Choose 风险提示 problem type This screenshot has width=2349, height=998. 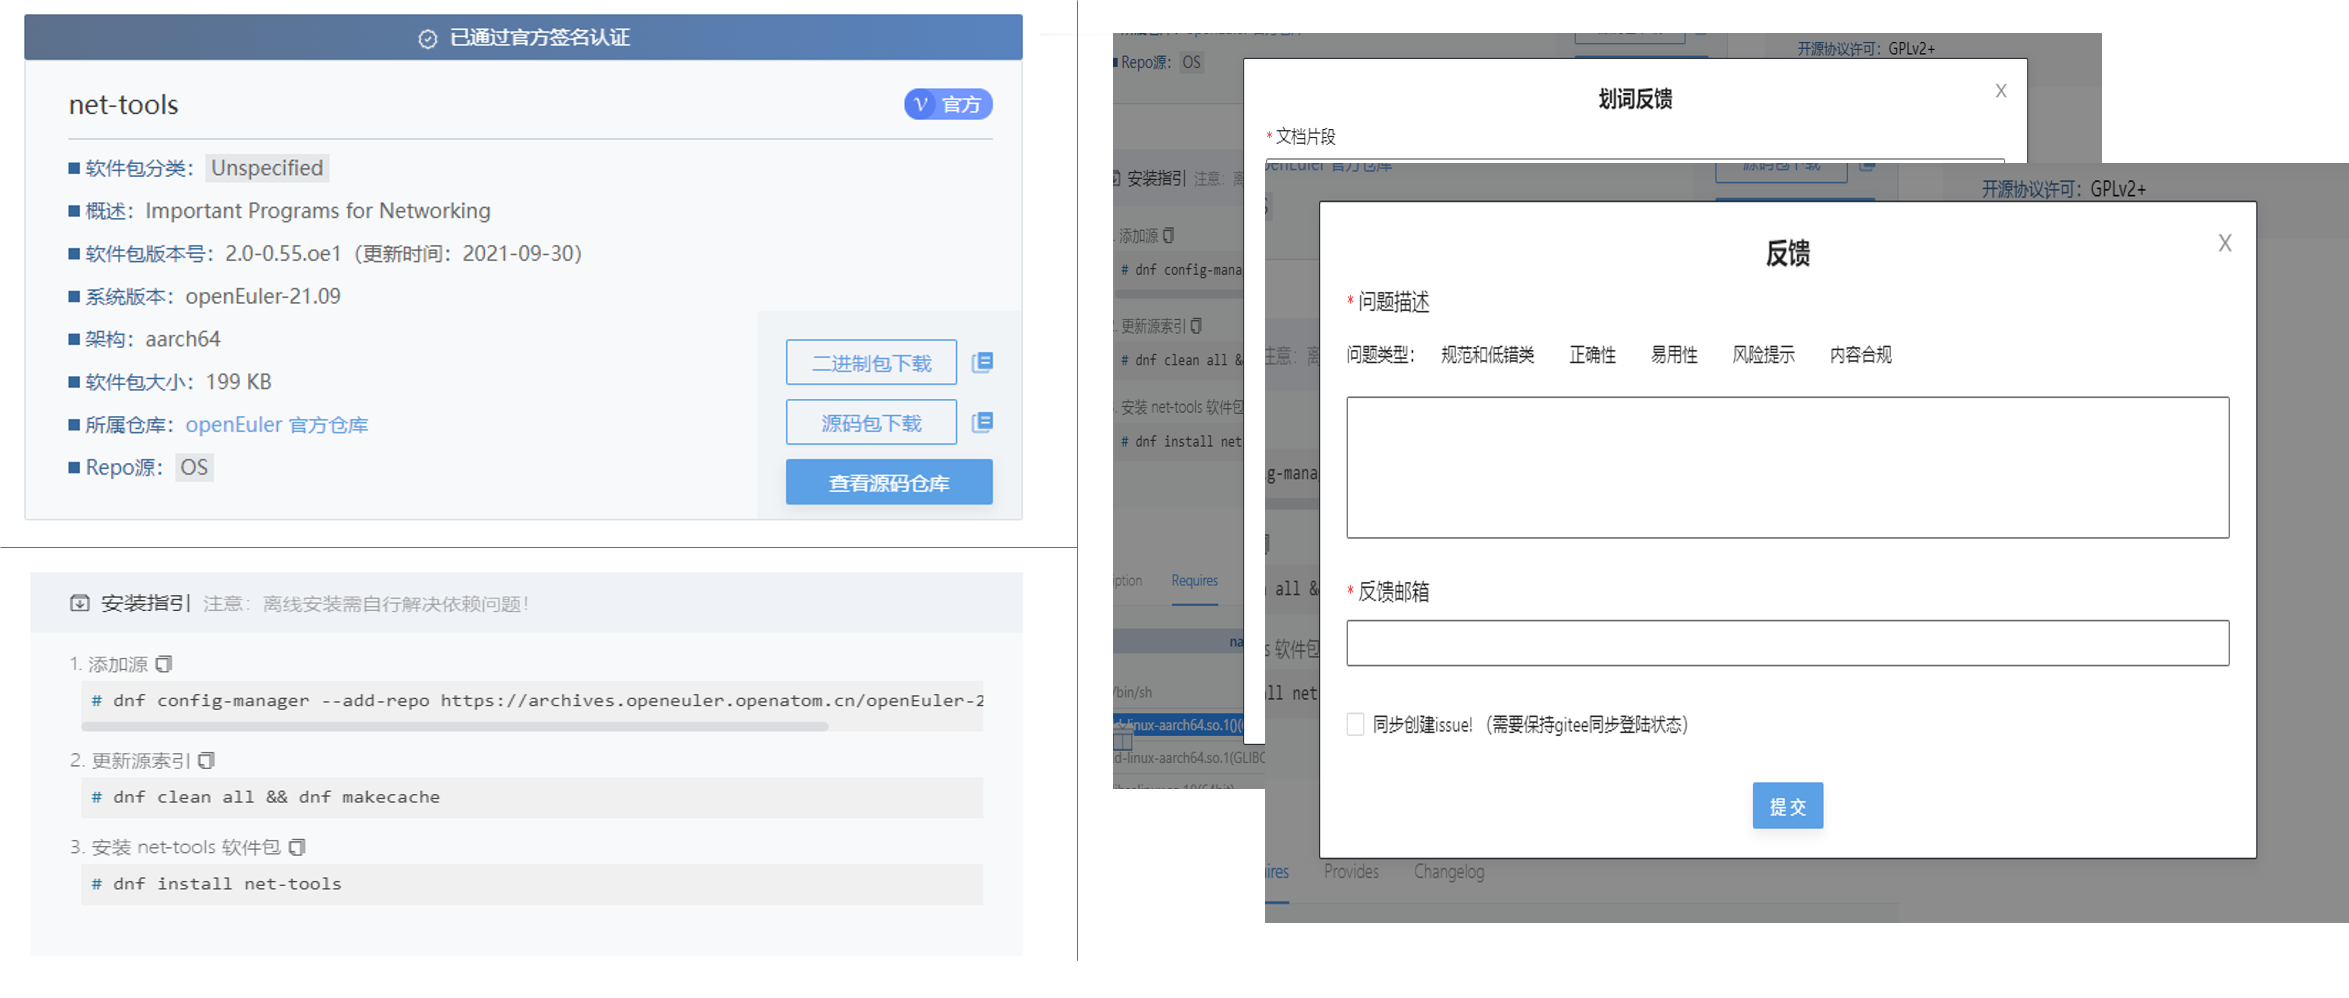1763,355
